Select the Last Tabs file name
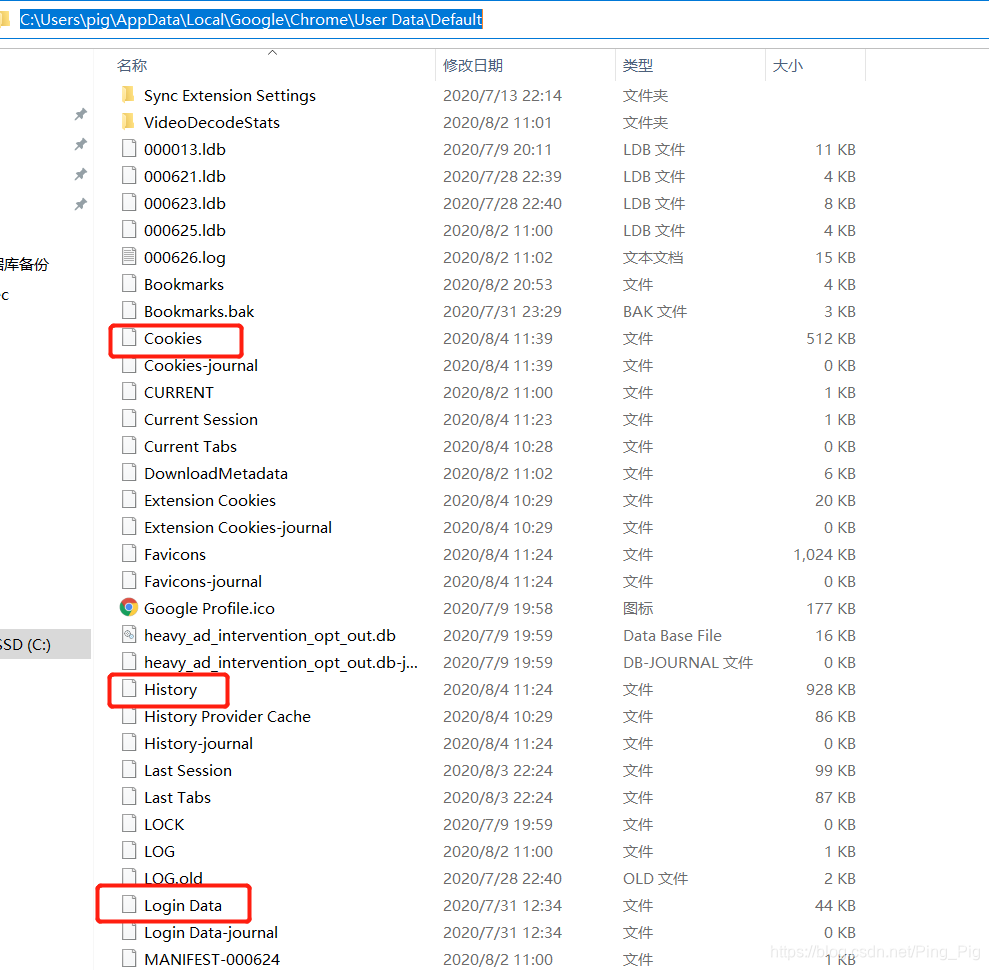The height and width of the screenshot is (970, 989). tap(177, 797)
